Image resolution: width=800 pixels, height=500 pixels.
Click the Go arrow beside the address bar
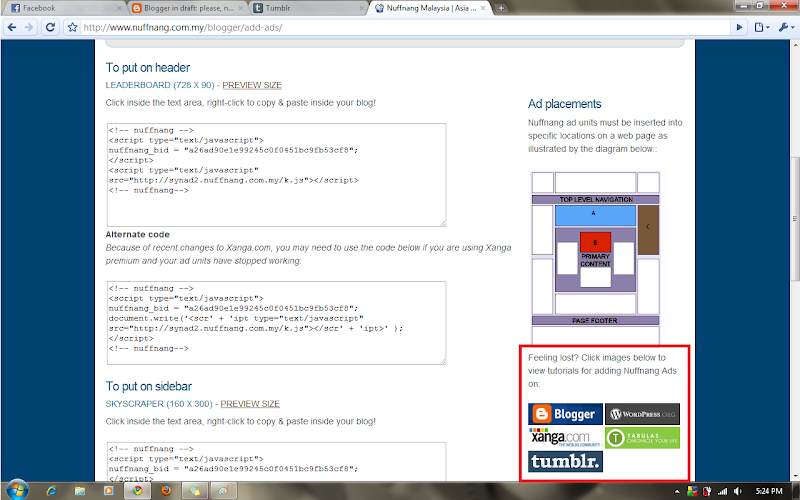[739, 28]
